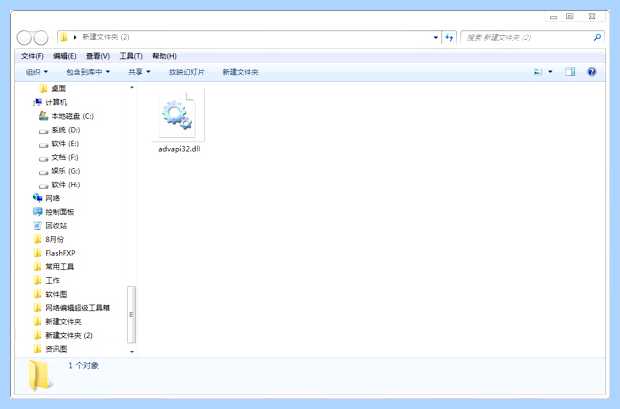The image size is (620, 409).
Task: Open the 查看(V) menu
Action: [x=98, y=56]
